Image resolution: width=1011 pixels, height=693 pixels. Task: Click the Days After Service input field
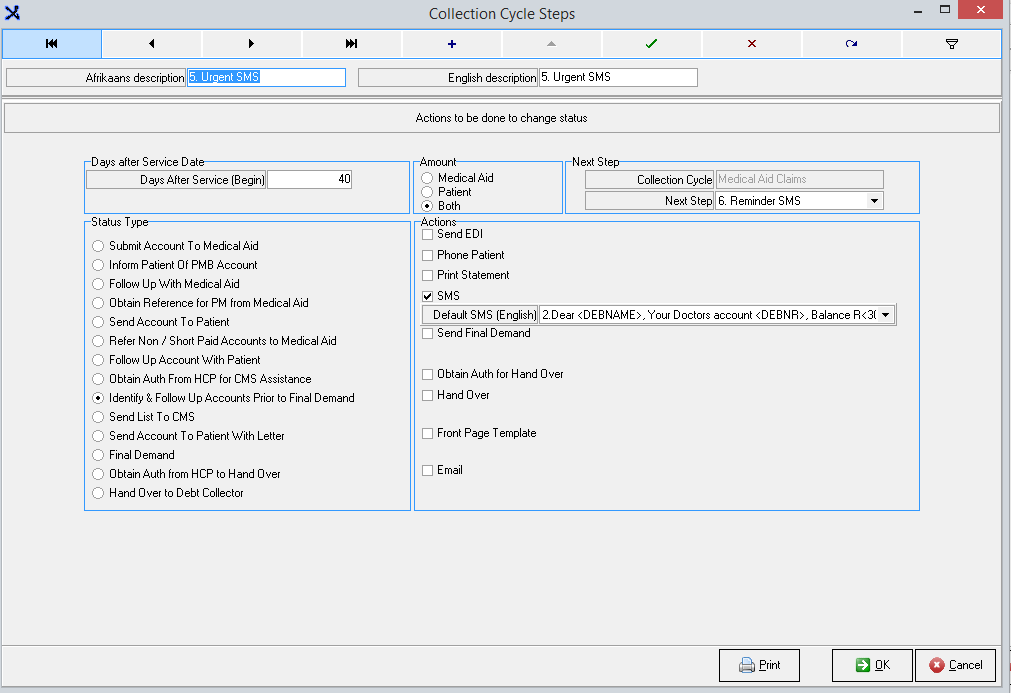tap(309, 180)
